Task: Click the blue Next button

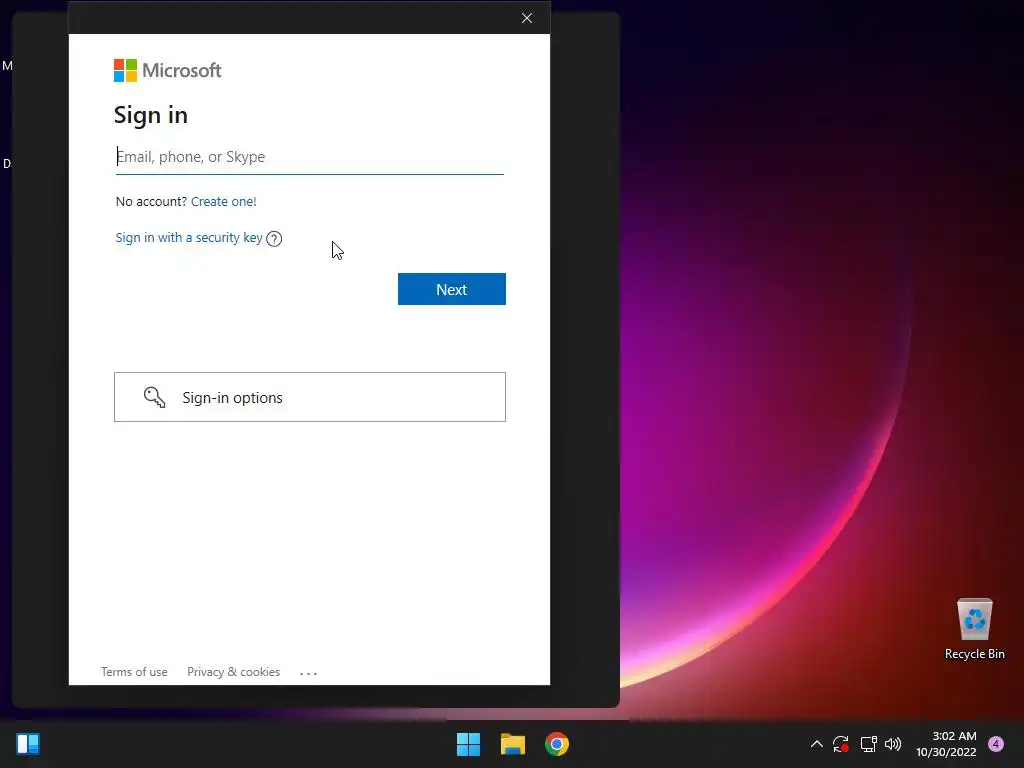Action: tap(452, 289)
